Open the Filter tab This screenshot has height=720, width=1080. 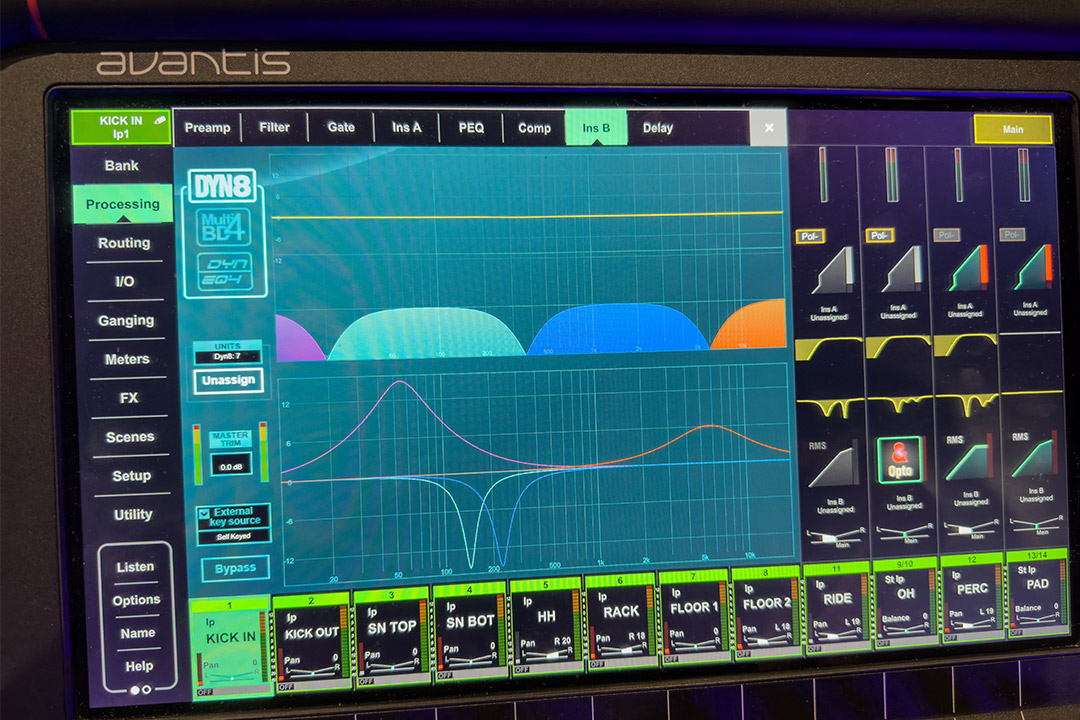click(x=274, y=127)
